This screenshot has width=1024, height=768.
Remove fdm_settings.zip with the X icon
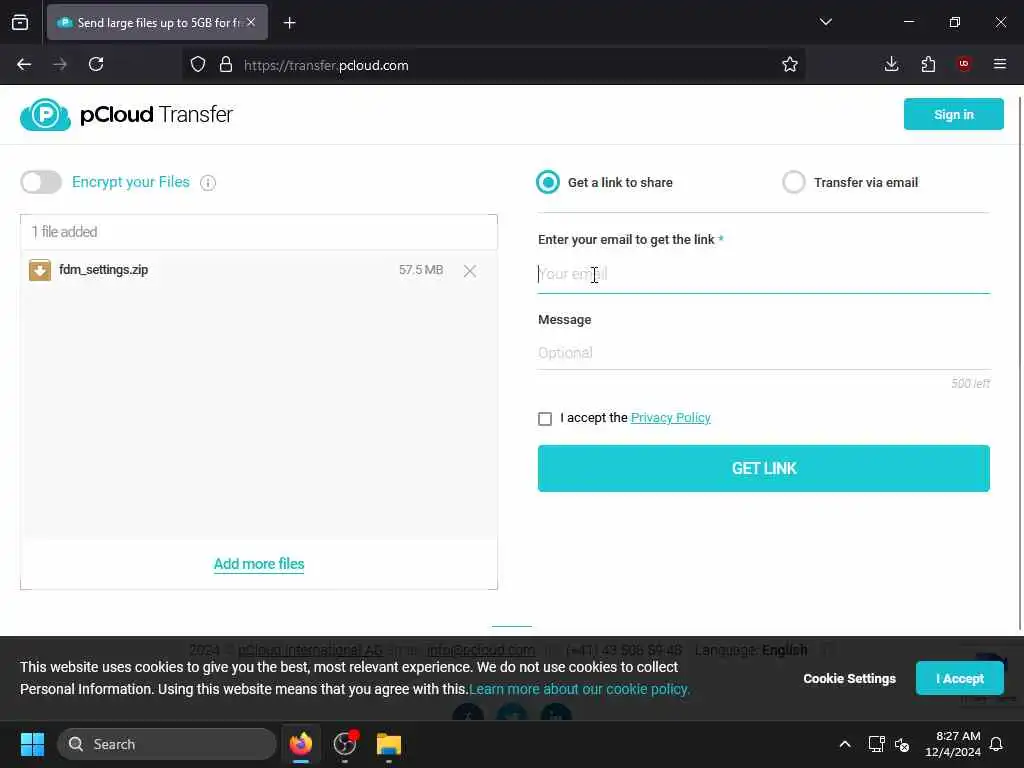point(470,271)
